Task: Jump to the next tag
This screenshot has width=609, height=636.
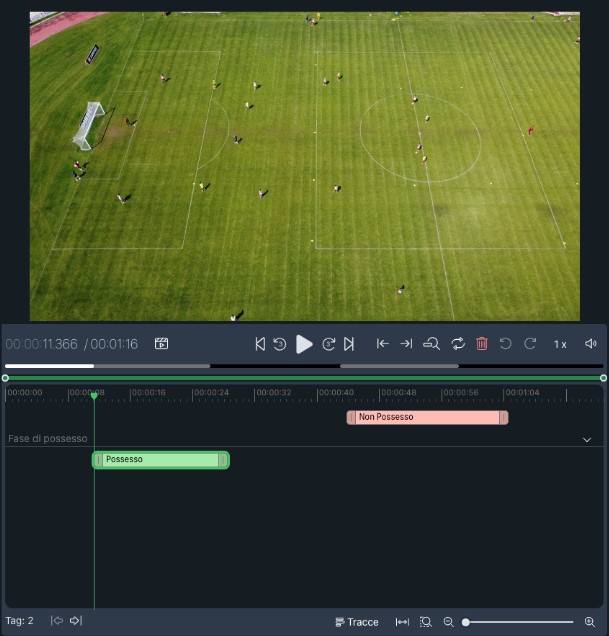Action: point(349,344)
